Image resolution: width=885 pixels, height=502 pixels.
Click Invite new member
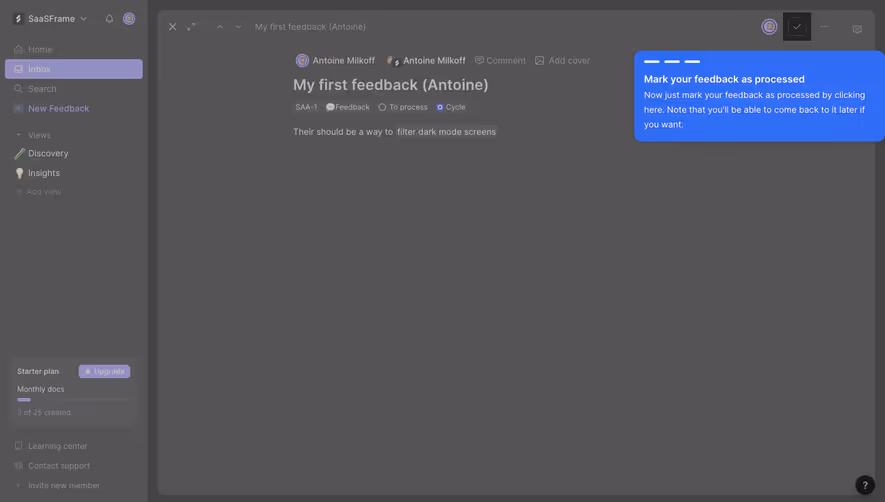[x=63, y=486]
